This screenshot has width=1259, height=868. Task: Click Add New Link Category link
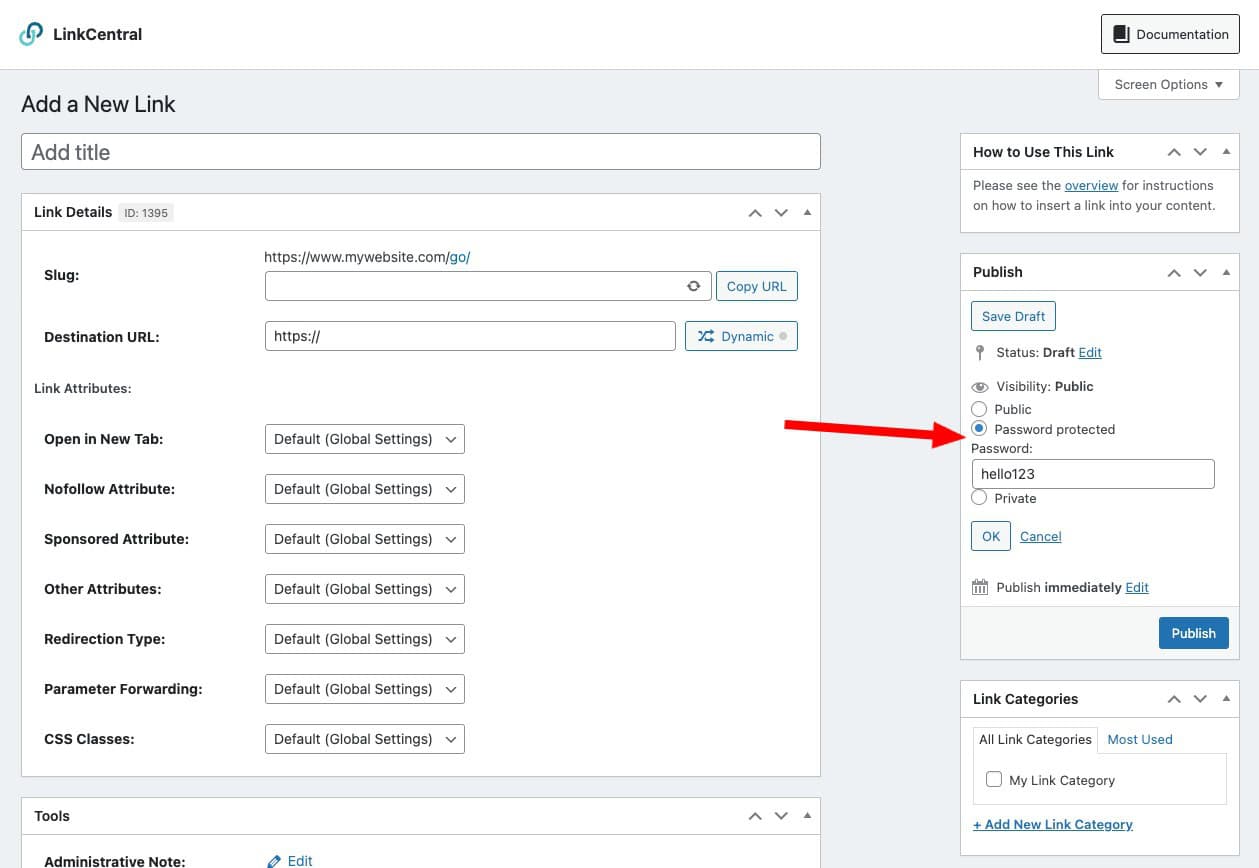click(1052, 824)
